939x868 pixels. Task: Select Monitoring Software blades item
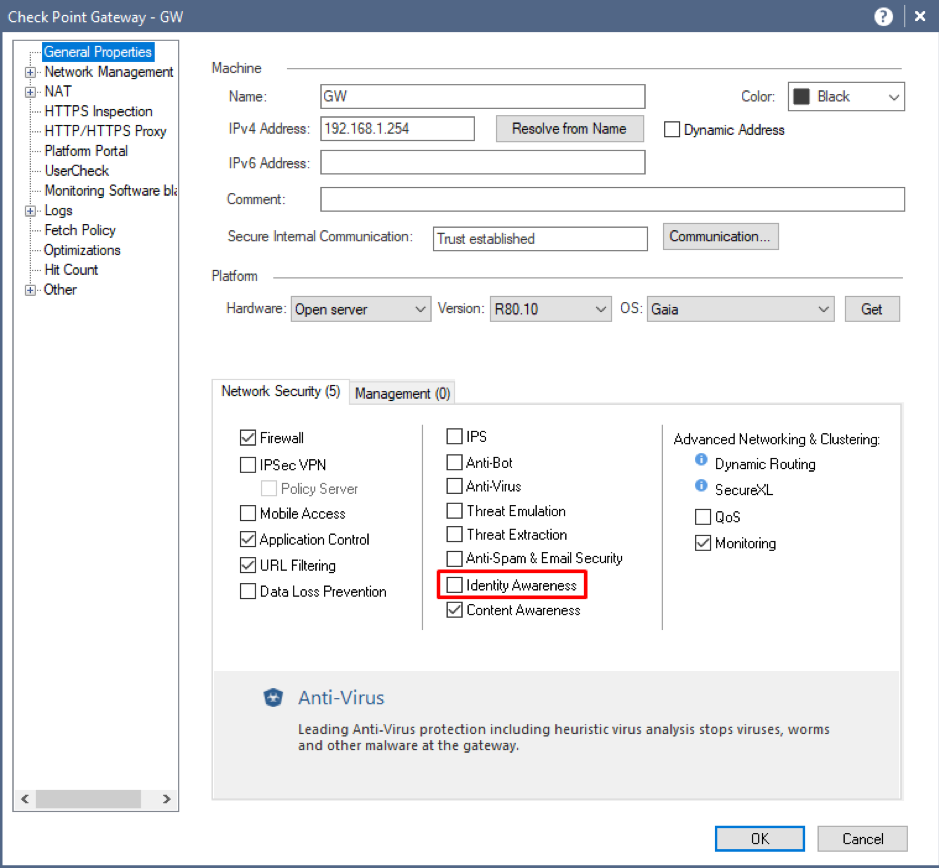110,190
